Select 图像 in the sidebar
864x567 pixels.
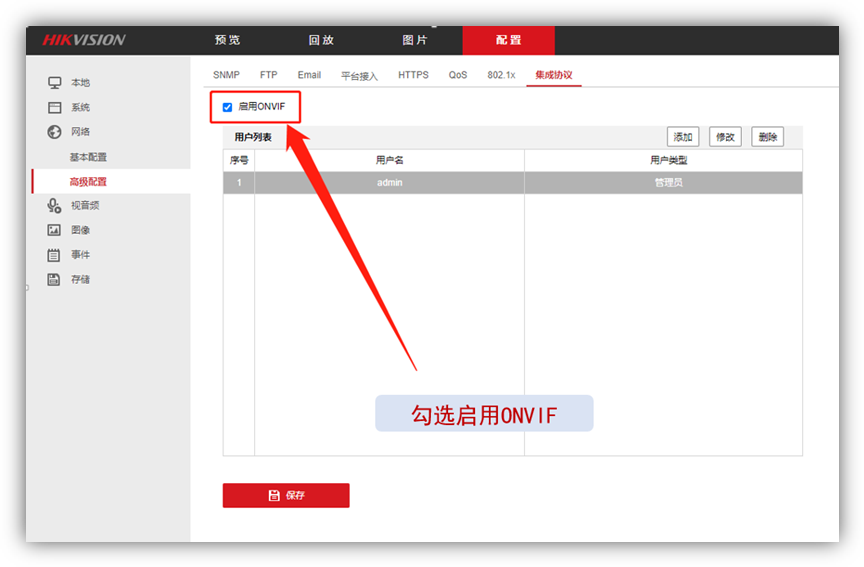coord(80,230)
